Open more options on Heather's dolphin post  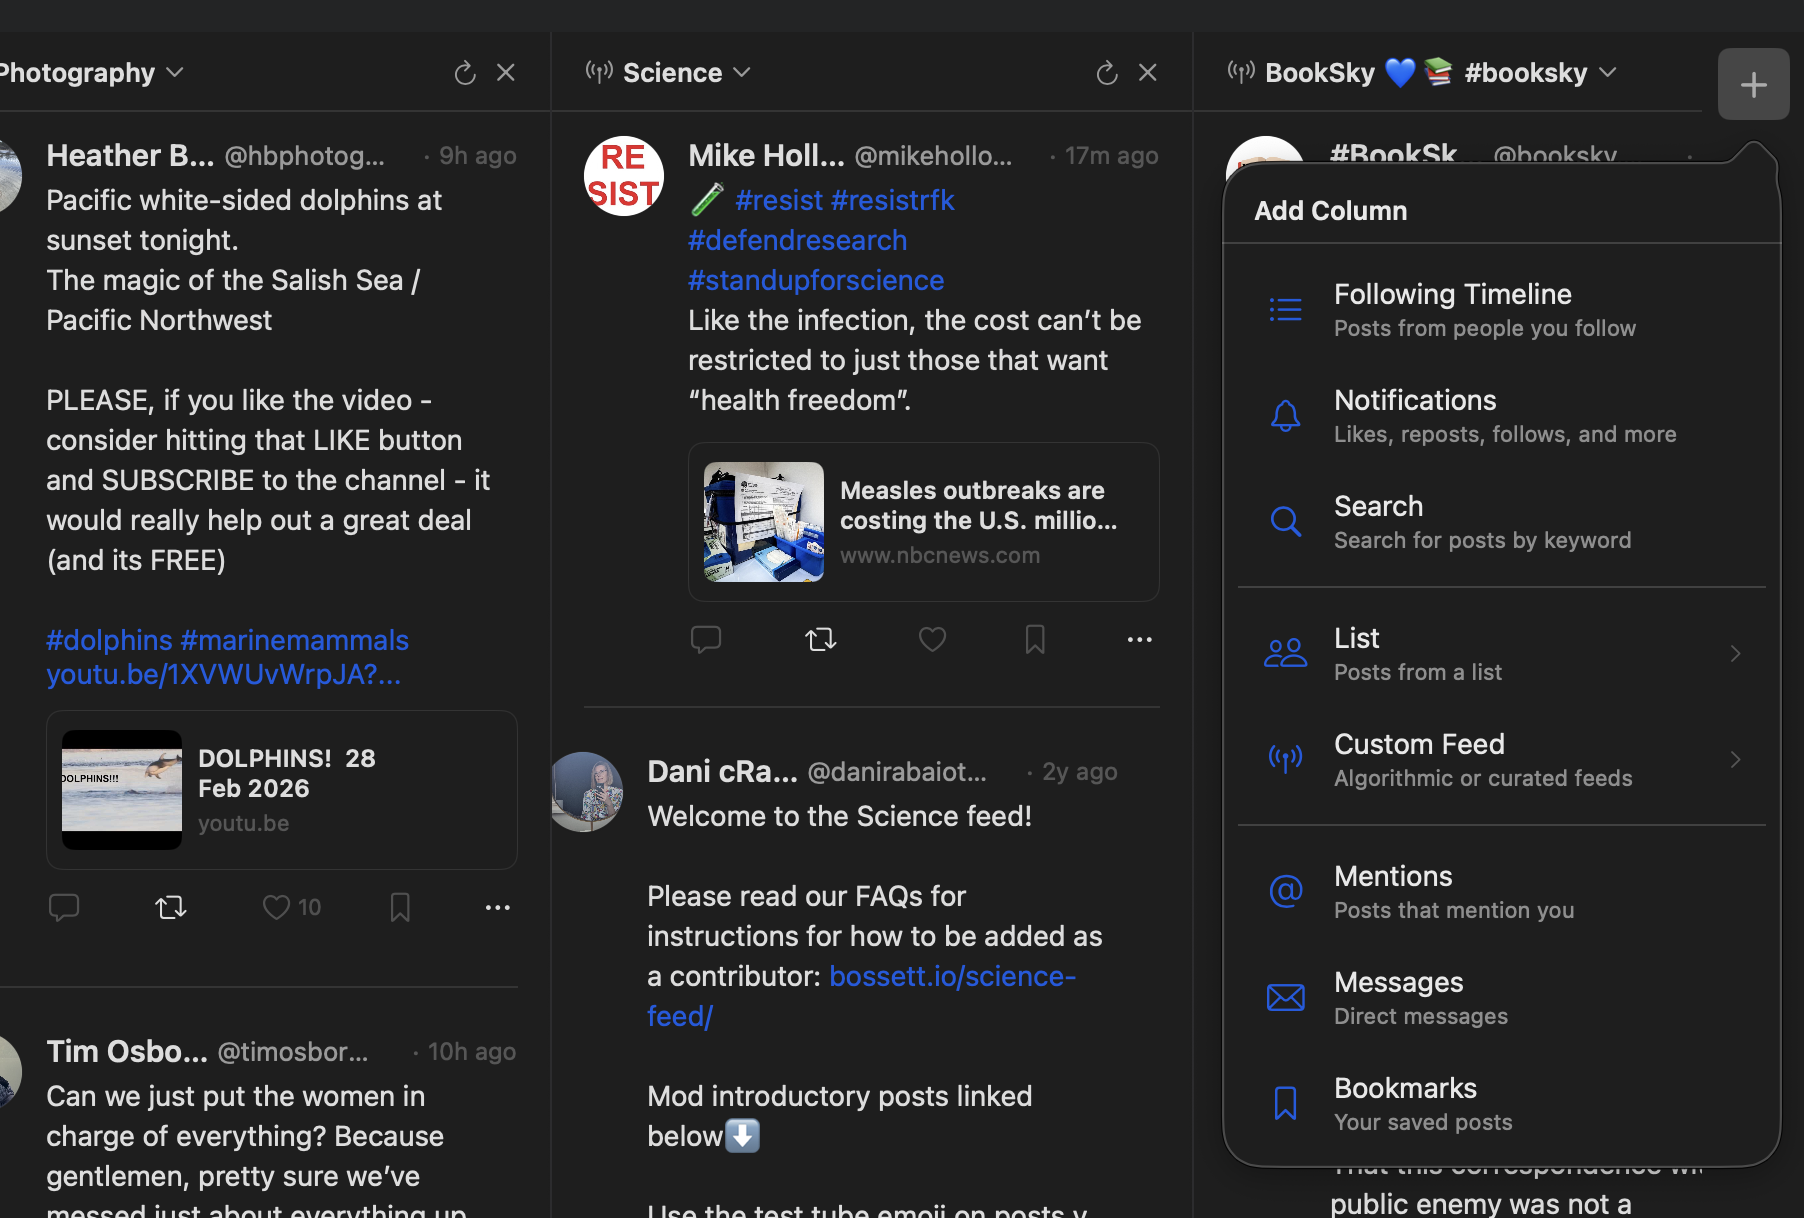(x=497, y=907)
